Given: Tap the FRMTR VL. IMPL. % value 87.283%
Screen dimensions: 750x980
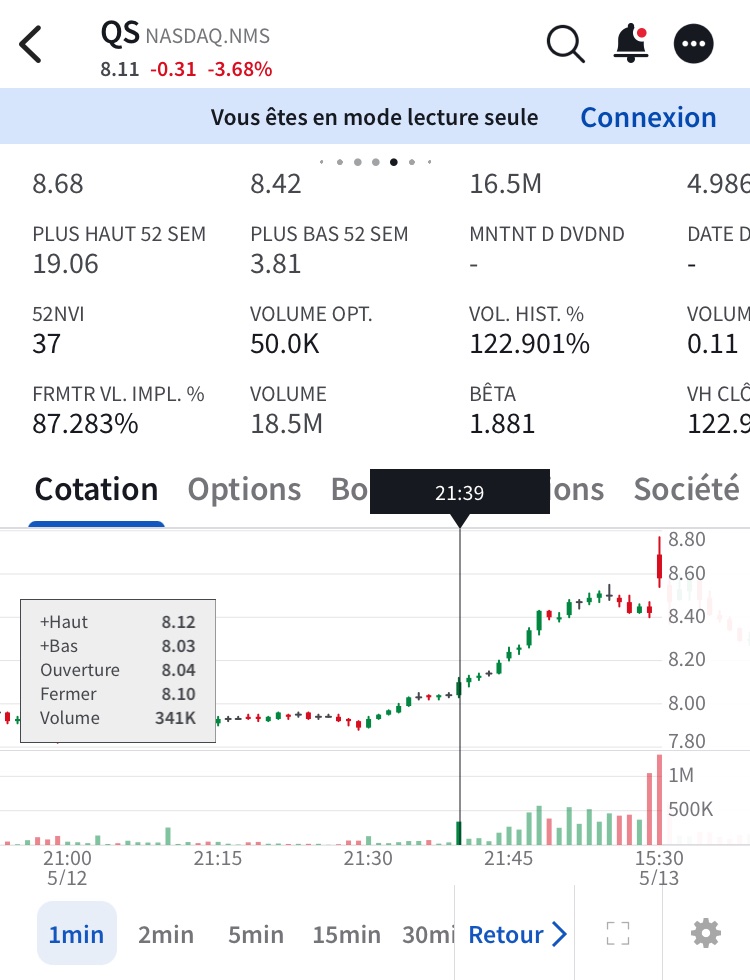Looking at the screenshot, I should 86,424.
